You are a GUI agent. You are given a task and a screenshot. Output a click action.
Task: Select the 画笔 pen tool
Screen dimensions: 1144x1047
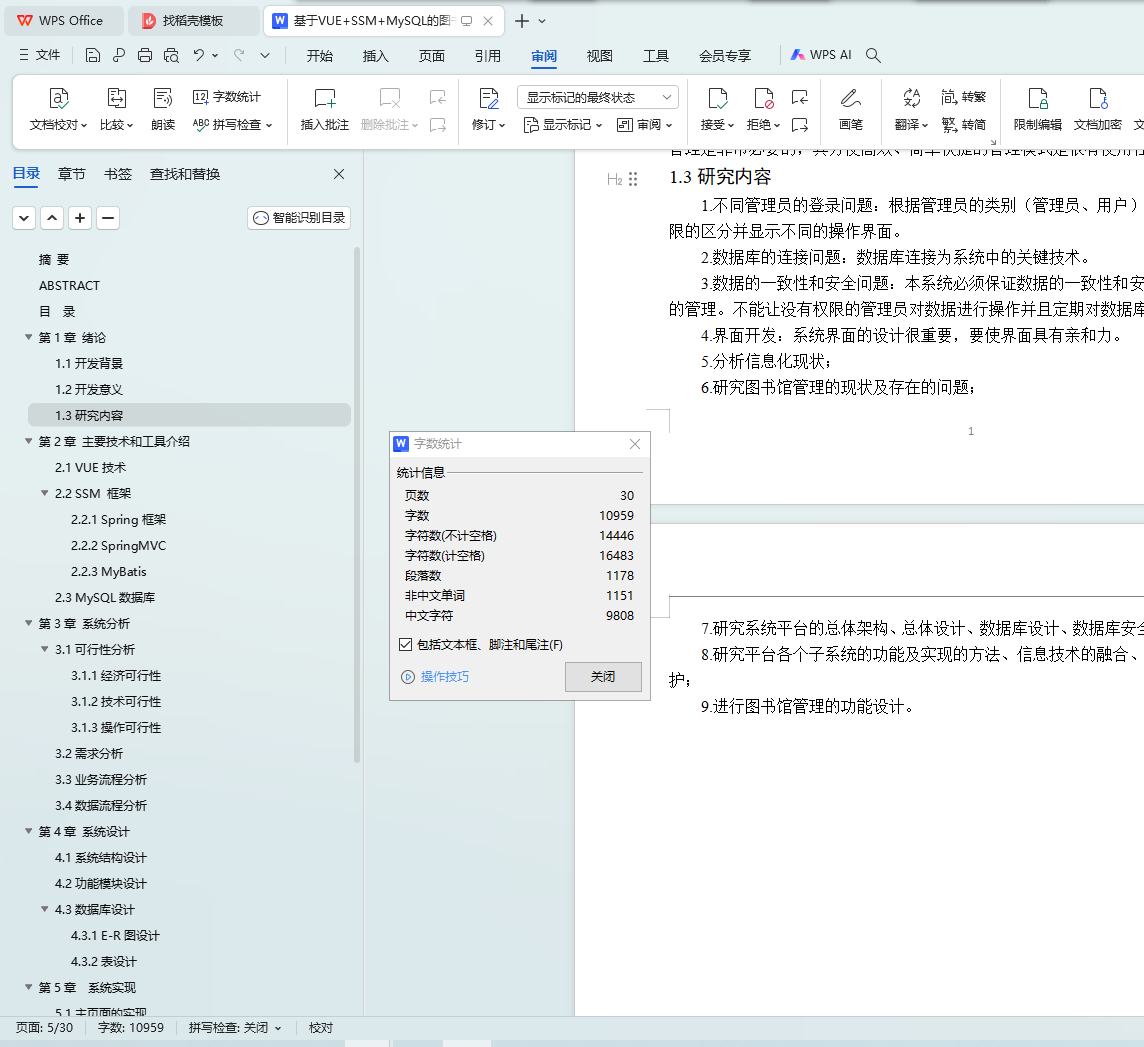(851, 109)
